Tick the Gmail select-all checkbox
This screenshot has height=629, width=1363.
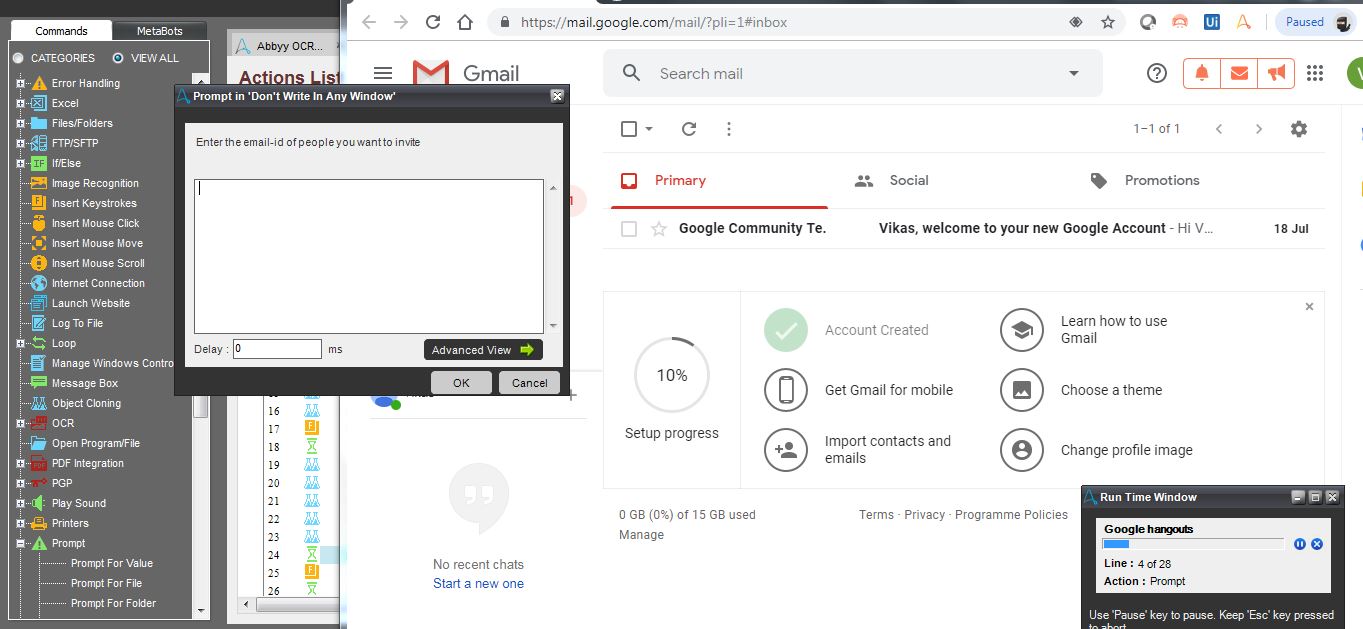(629, 129)
